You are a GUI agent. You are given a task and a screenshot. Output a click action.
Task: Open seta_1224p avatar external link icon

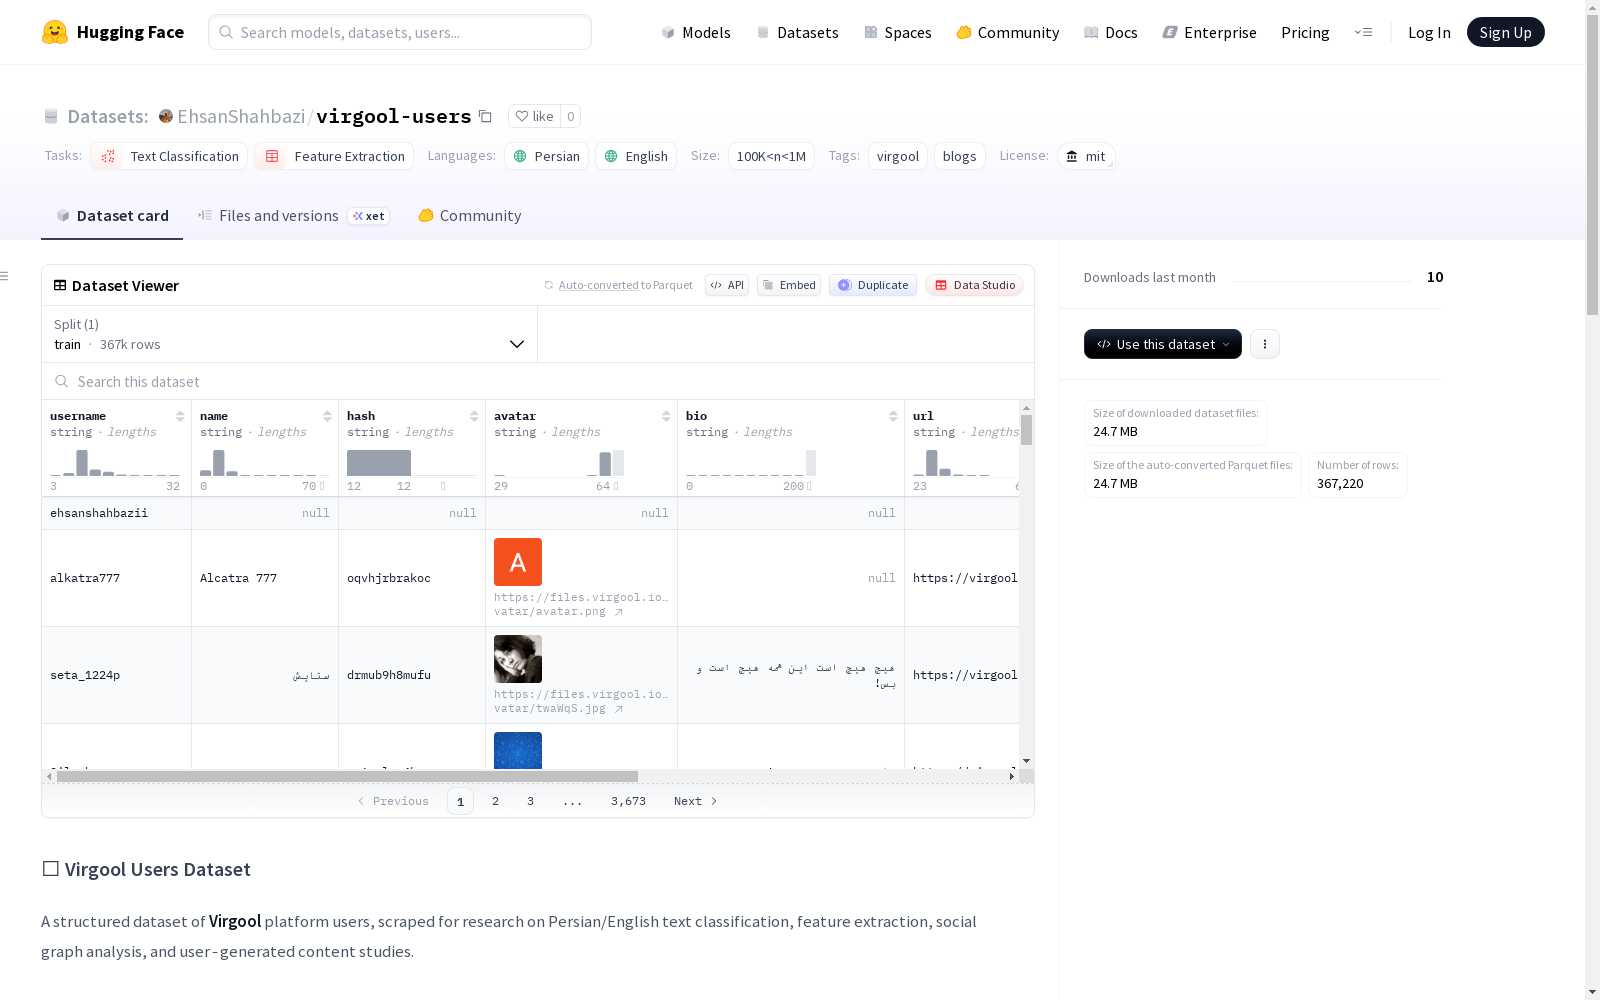point(619,709)
